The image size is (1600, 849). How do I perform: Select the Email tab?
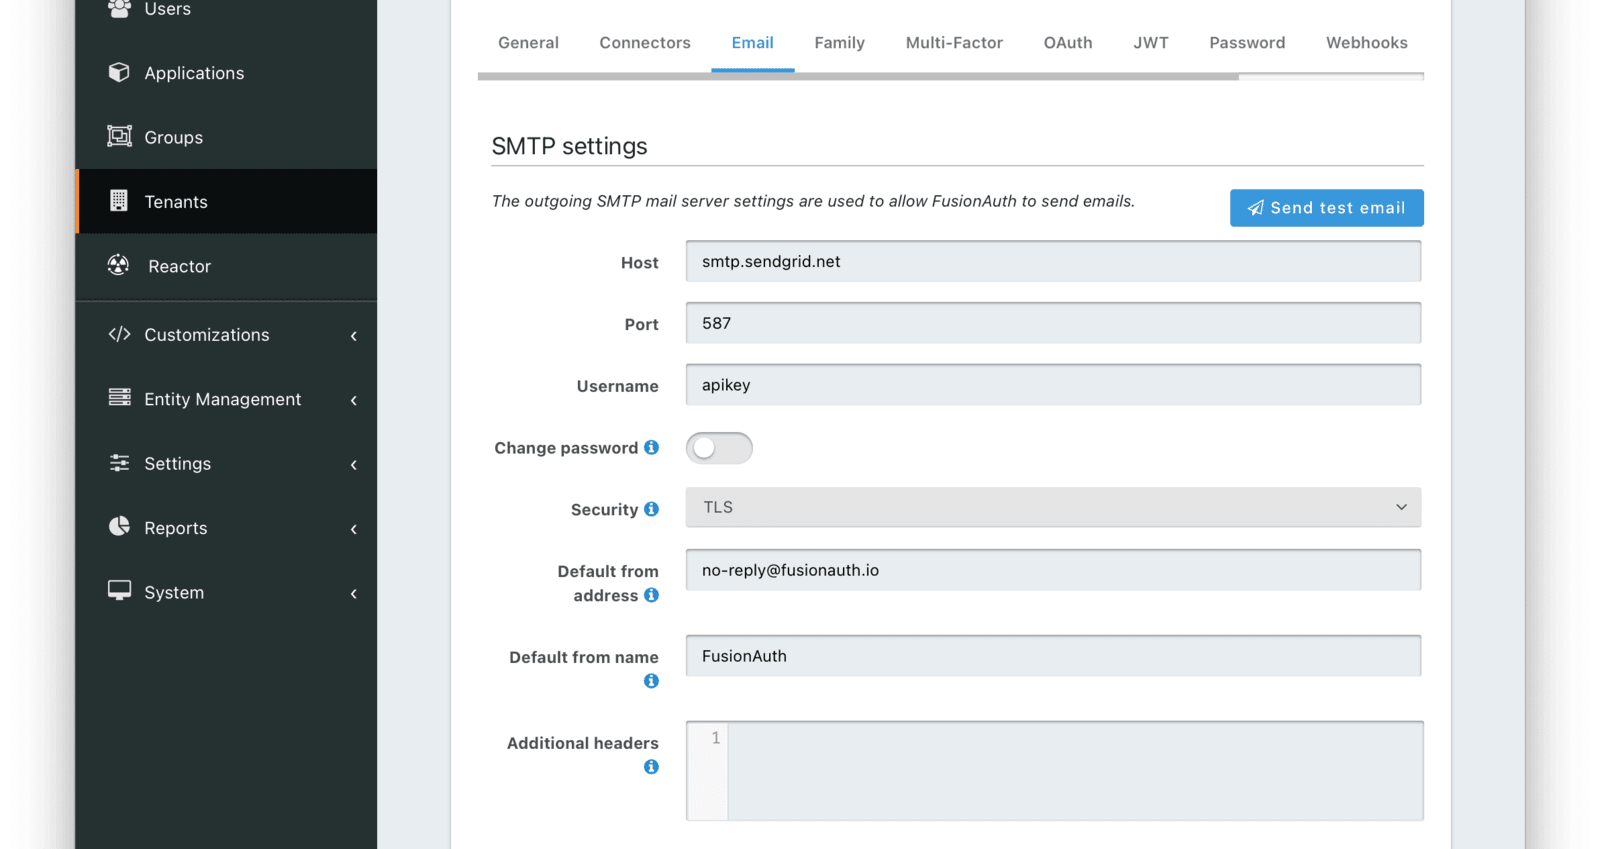752,43
